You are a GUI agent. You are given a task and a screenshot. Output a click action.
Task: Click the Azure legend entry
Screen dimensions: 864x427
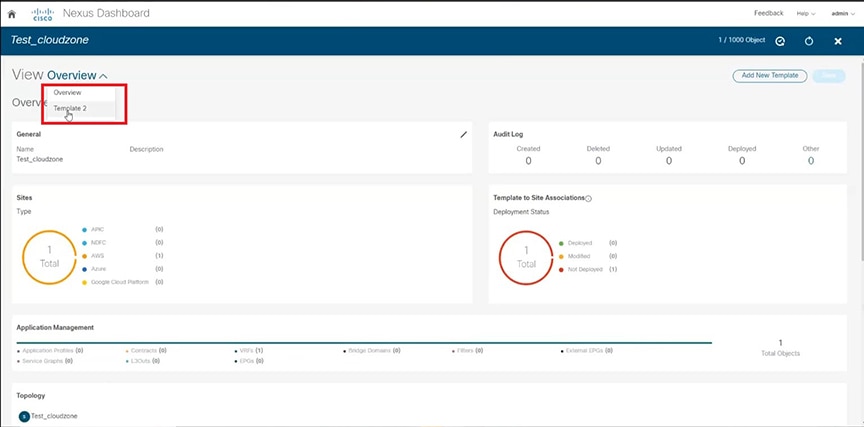pyautogui.click(x=122, y=269)
